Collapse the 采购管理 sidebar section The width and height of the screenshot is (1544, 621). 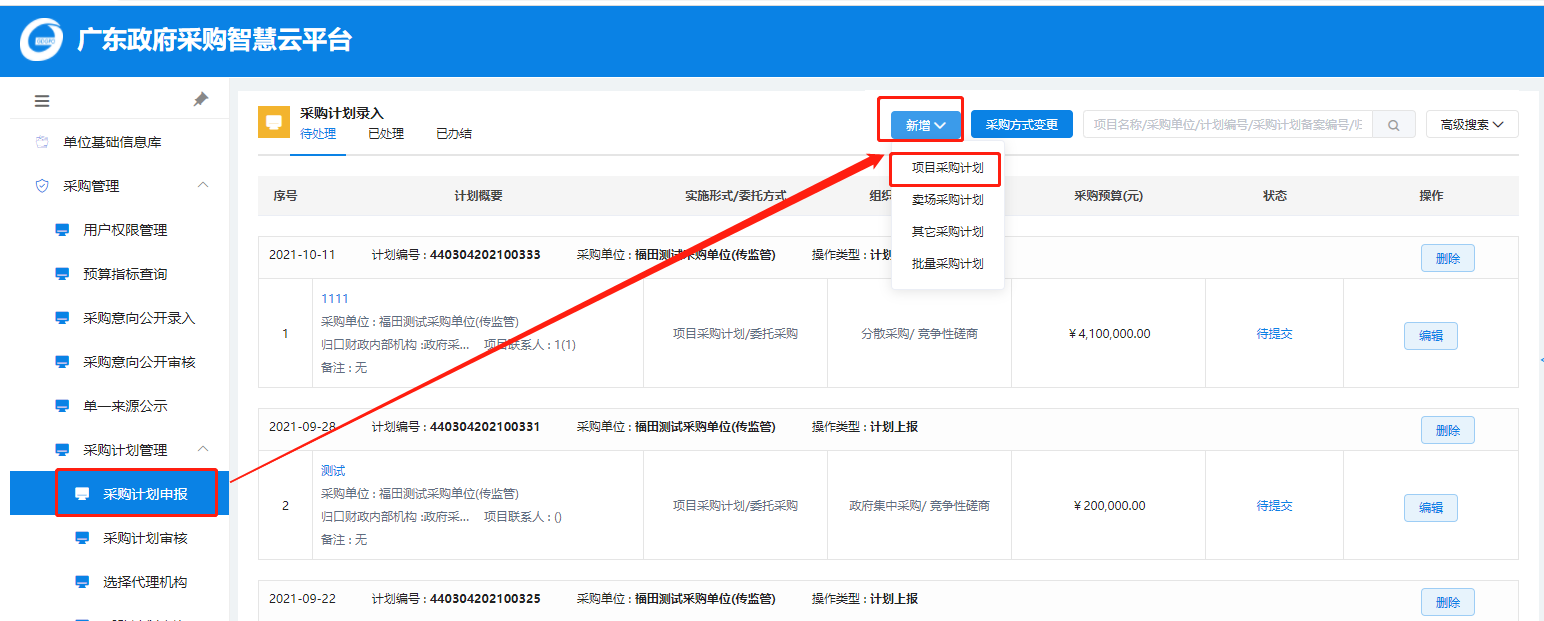203,186
